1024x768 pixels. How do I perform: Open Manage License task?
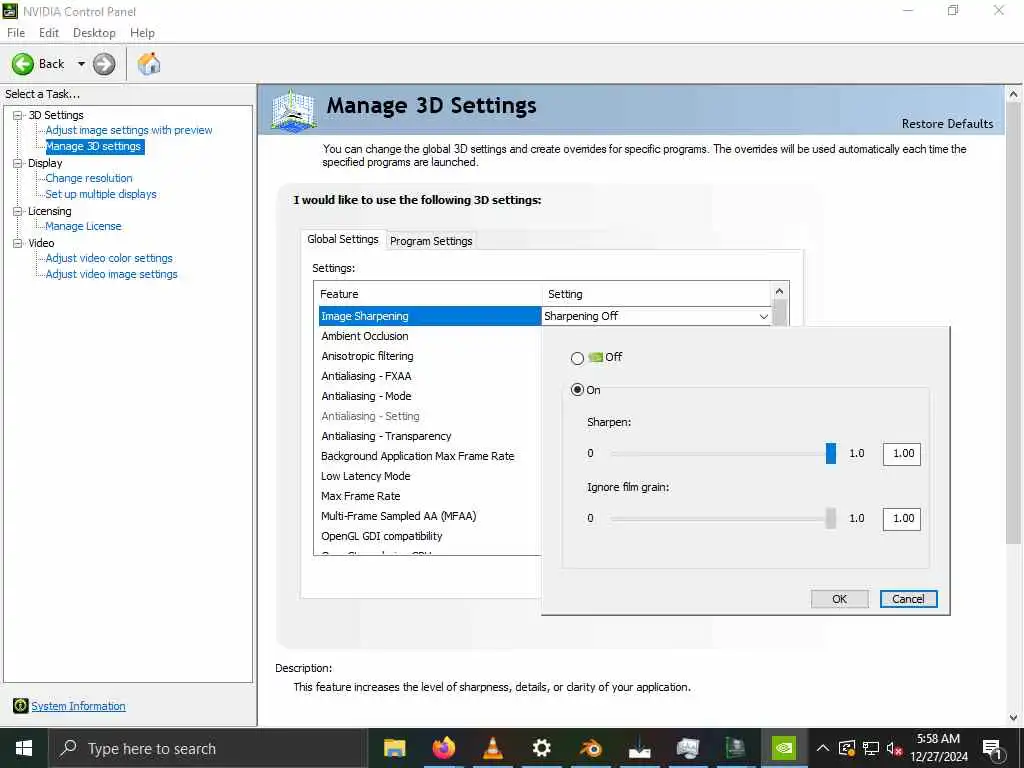(84, 226)
